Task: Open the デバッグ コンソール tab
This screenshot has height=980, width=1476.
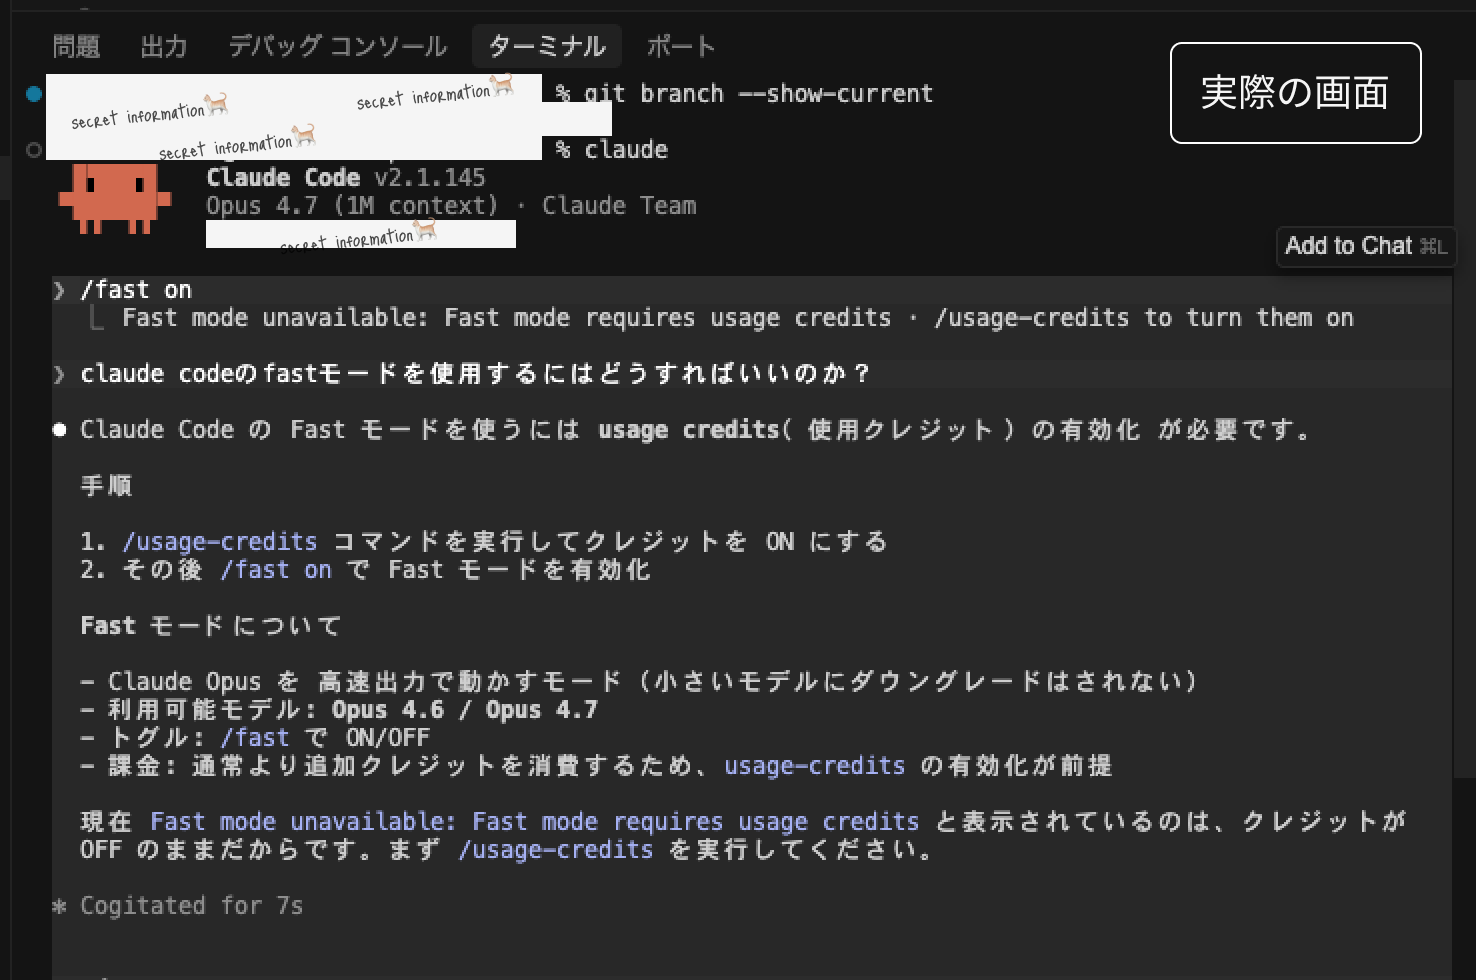Action: [337, 47]
